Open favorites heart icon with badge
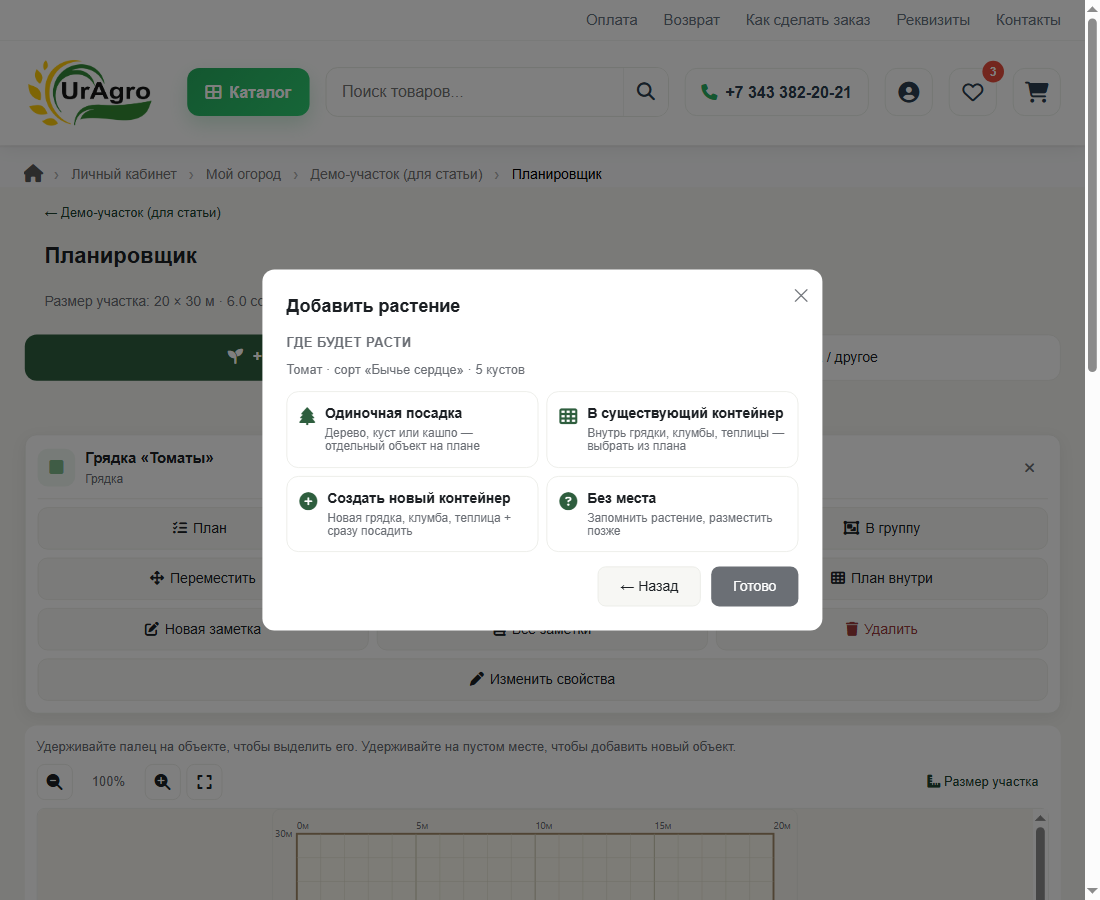1100x900 pixels. pos(972,92)
